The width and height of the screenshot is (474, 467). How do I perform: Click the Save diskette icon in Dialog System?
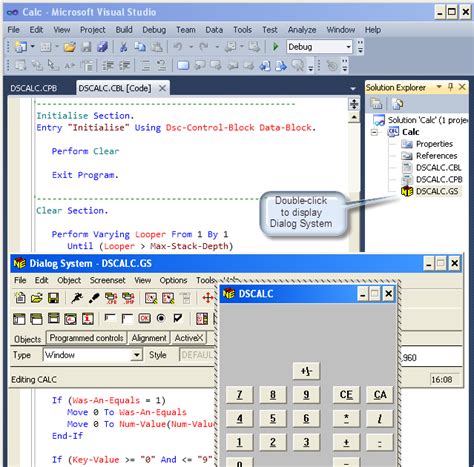[x=53, y=298]
